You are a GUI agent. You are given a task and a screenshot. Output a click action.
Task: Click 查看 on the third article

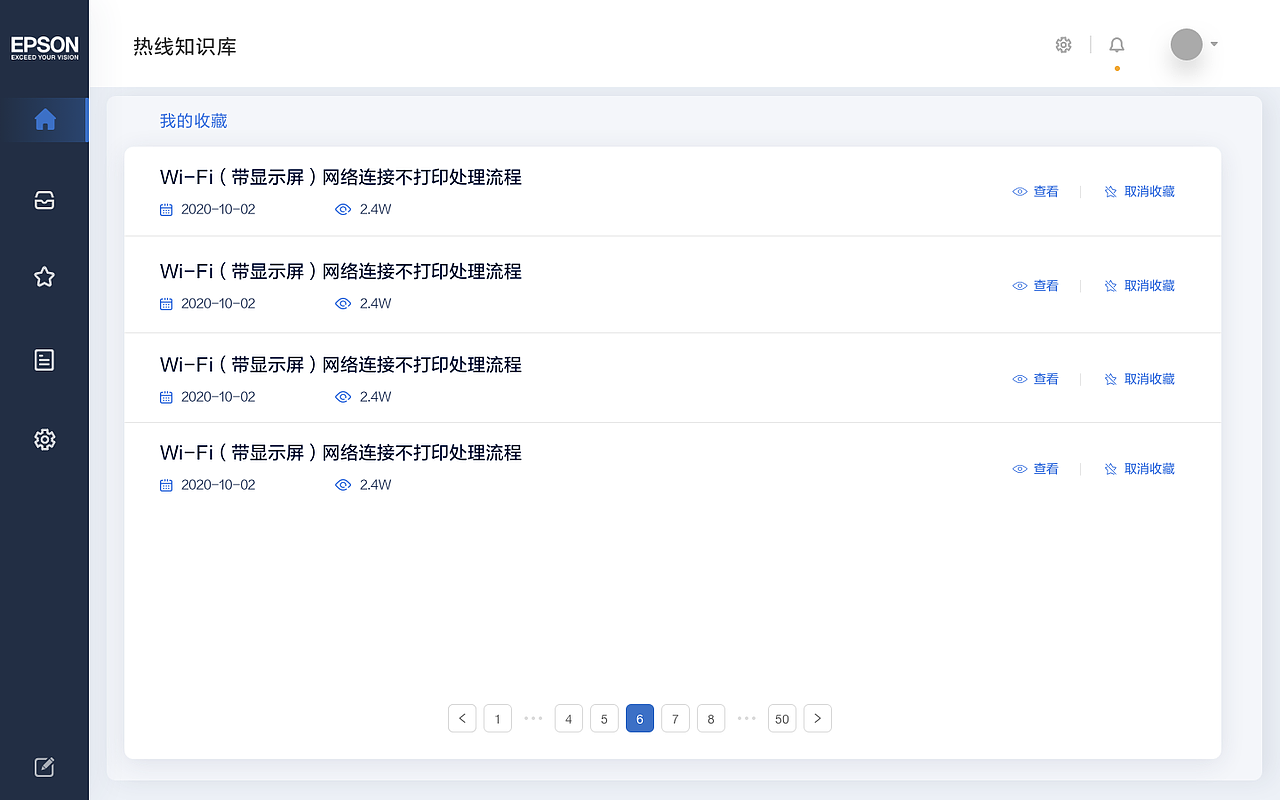tap(1046, 378)
